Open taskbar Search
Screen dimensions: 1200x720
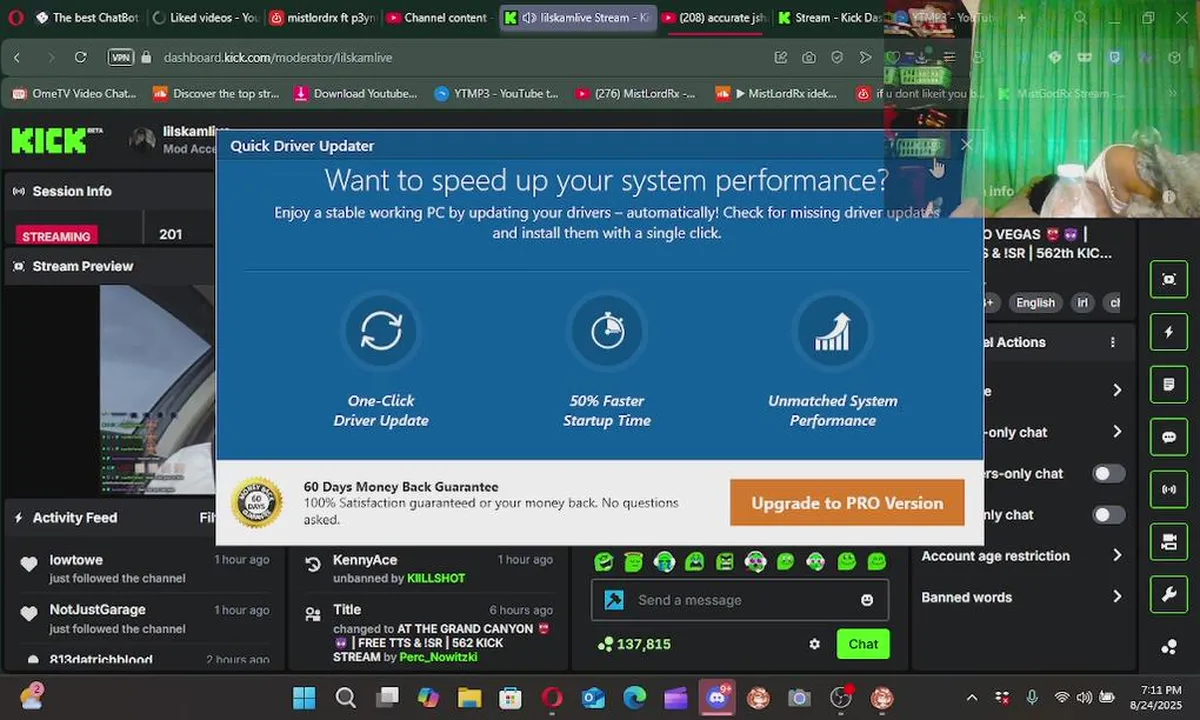click(x=345, y=697)
